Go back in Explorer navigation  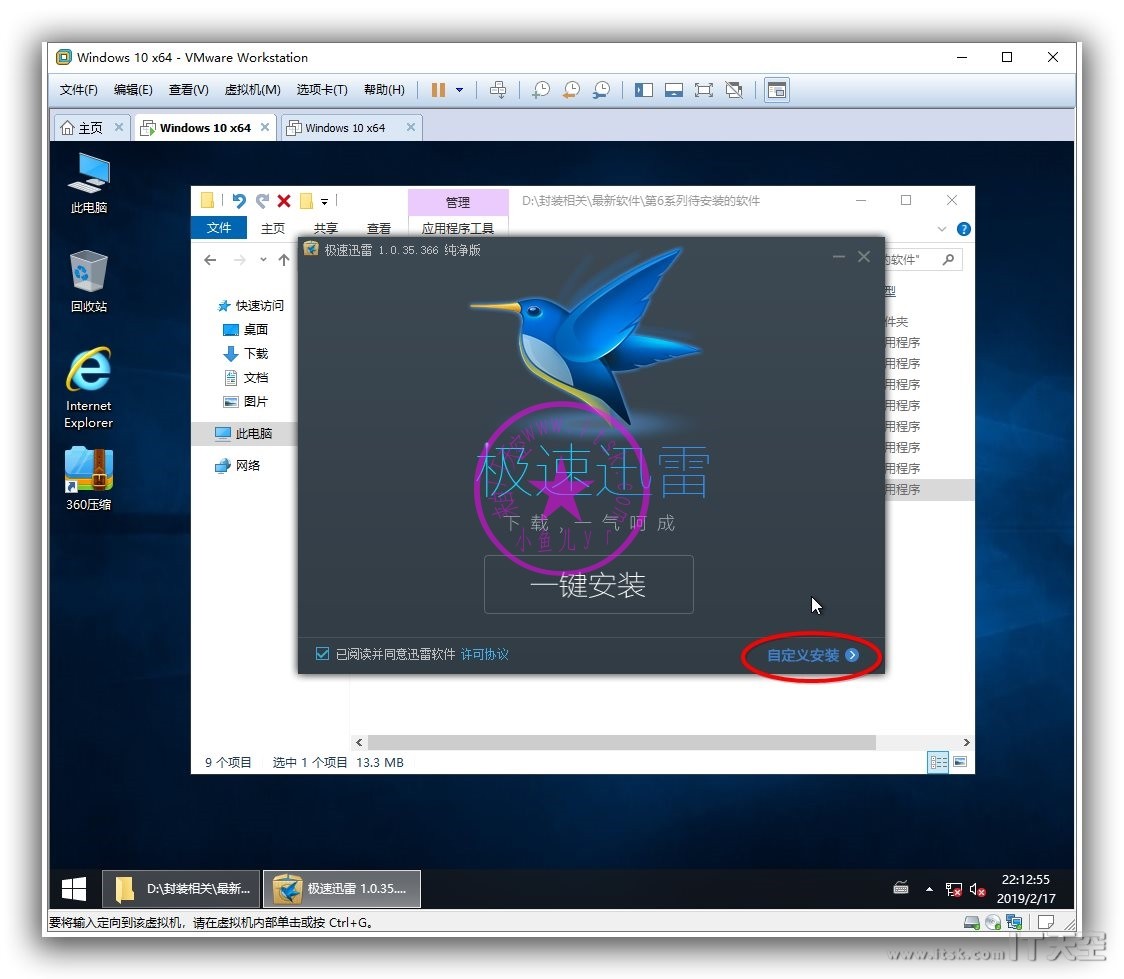point(210,260)
